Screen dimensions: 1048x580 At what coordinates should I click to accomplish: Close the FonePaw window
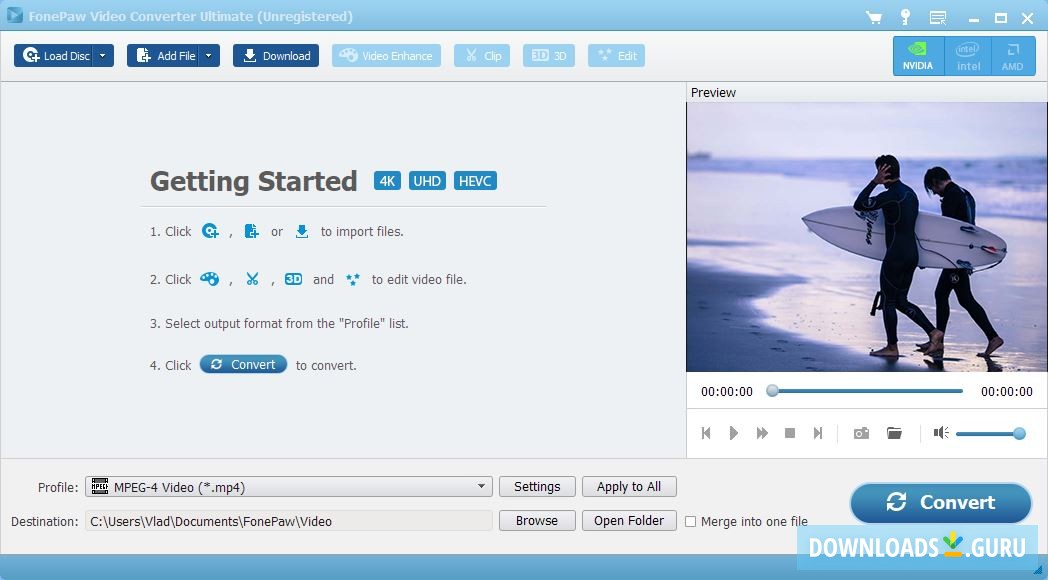click(x=1028, y=18)
